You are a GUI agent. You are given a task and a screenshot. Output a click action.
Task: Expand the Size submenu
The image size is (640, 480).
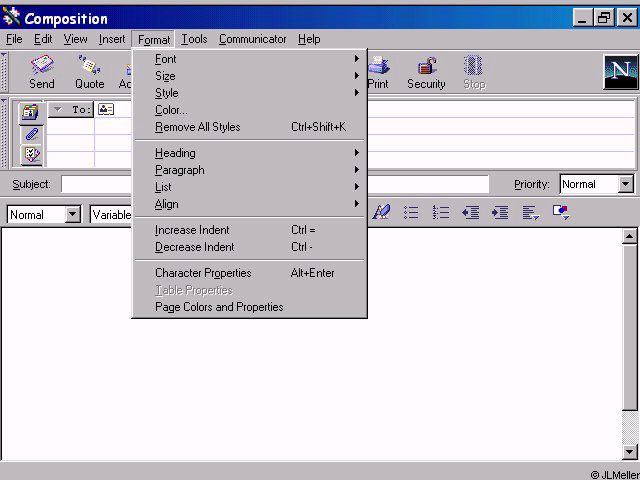click(x=250, y=76)
